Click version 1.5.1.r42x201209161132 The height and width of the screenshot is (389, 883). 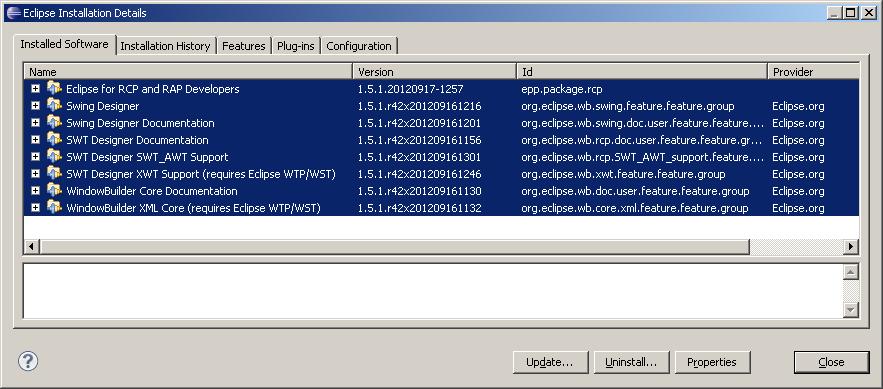tap(420, 208)
